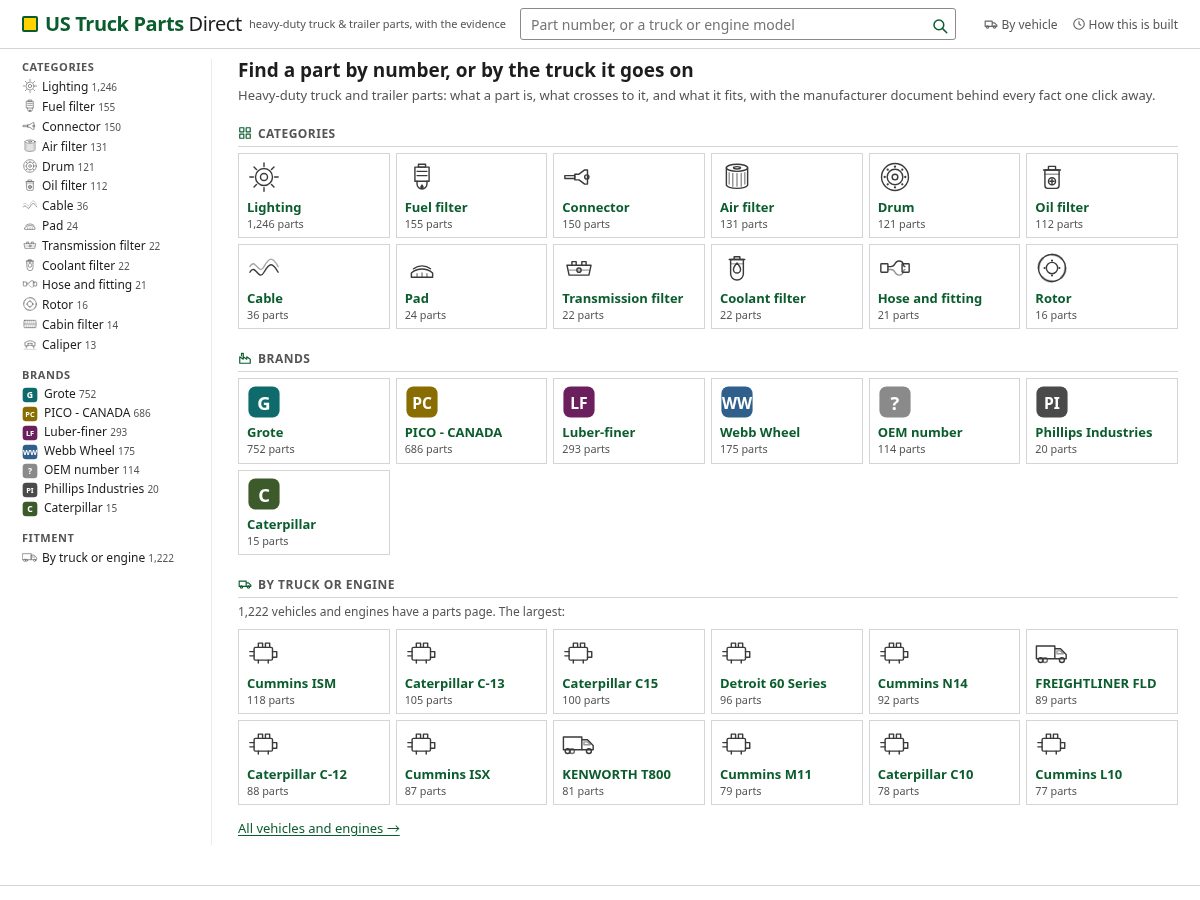Select Transmission filter in sidebar
The width and height of the screenshot is (1200, 900).
pos(92,245)
